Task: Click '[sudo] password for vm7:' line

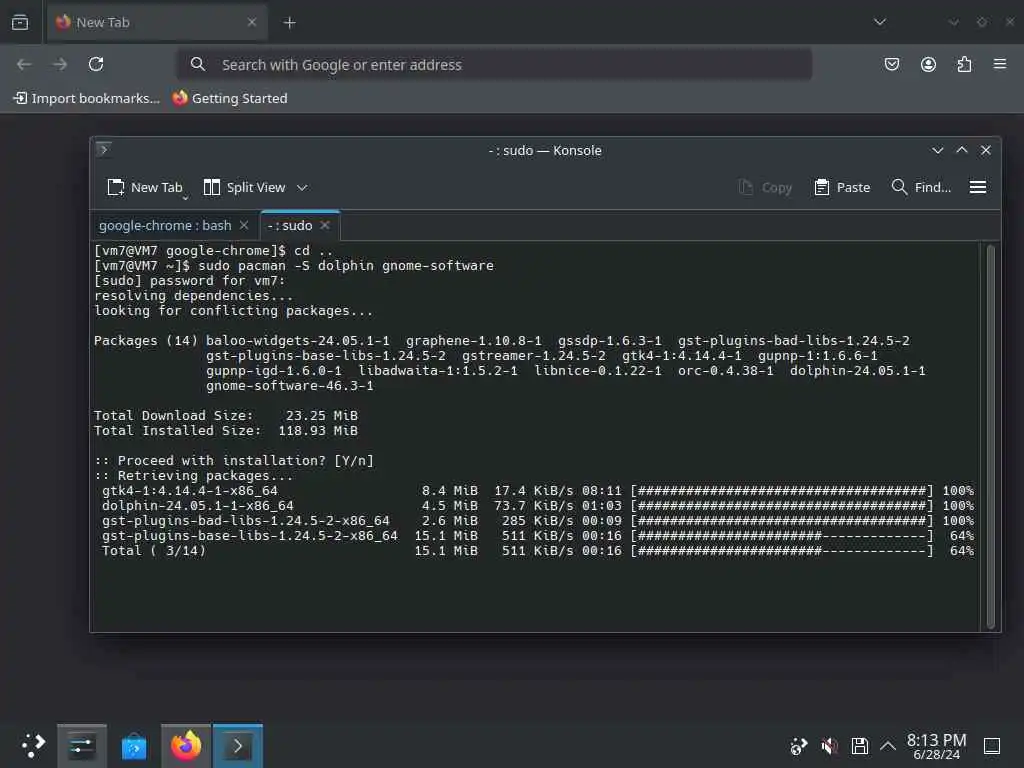Action: tap(190, 281)
